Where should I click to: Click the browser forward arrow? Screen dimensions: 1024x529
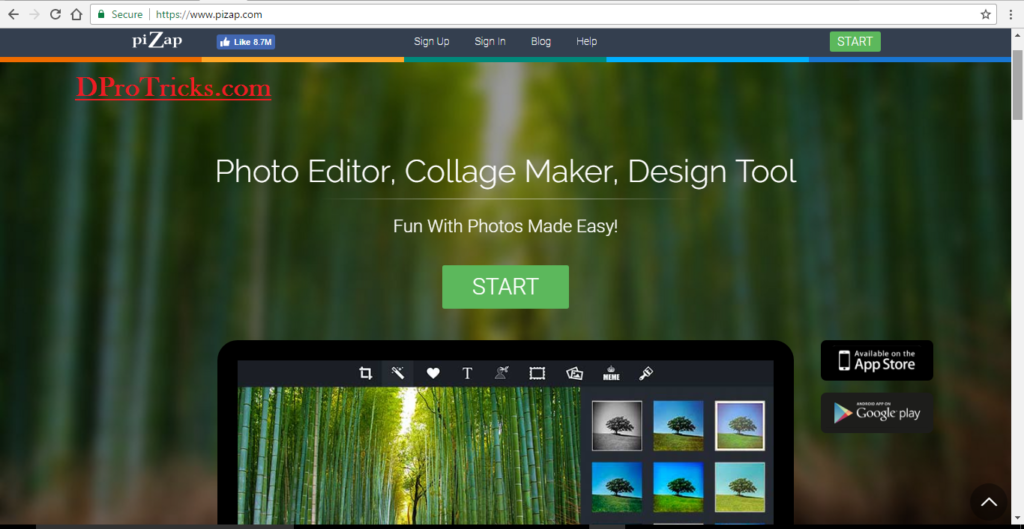pos(34,14)
